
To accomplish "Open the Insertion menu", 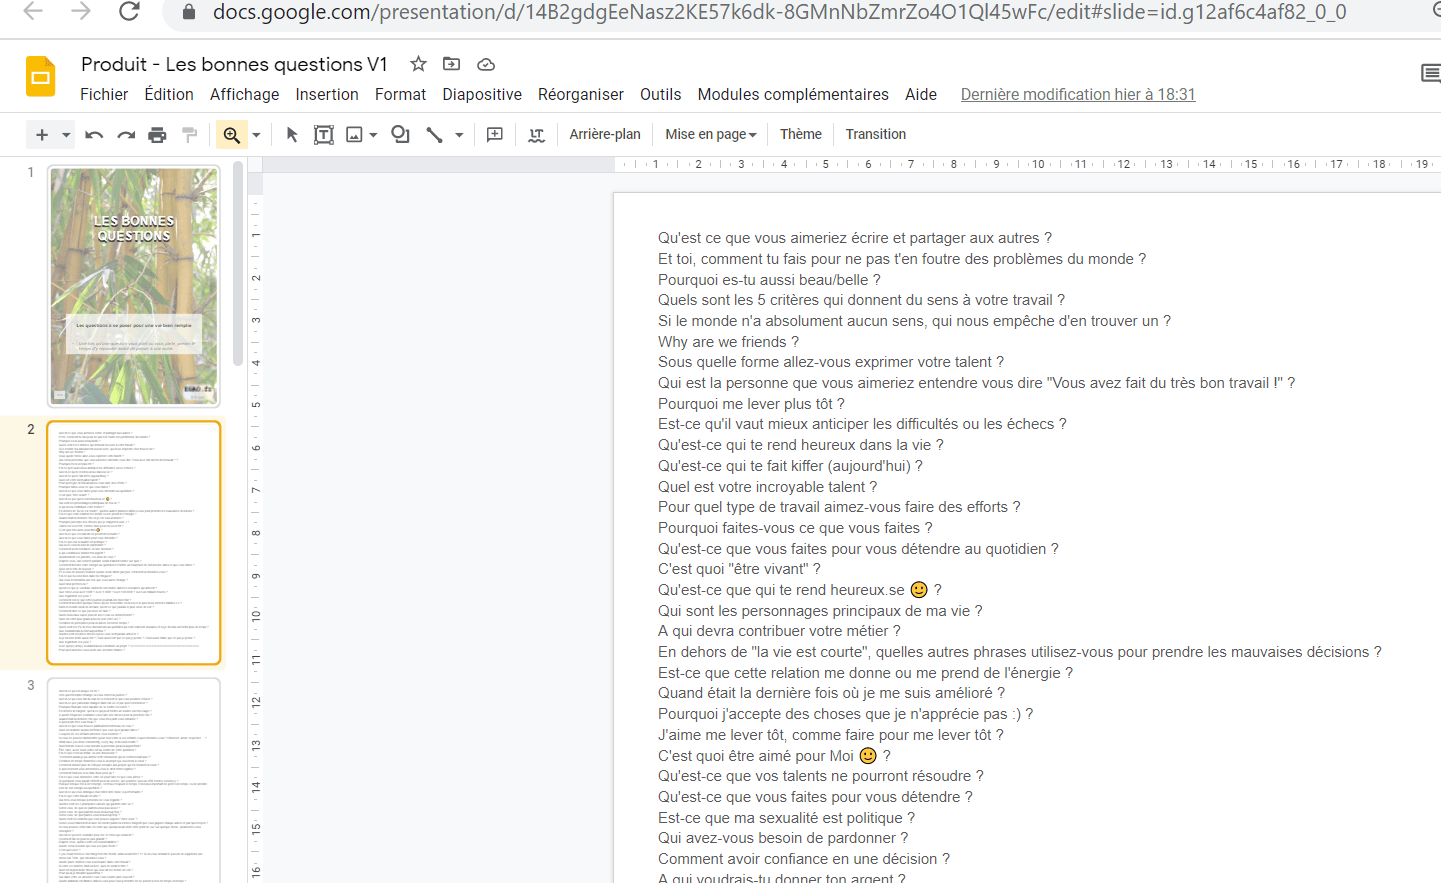I will tap(327, 94).
